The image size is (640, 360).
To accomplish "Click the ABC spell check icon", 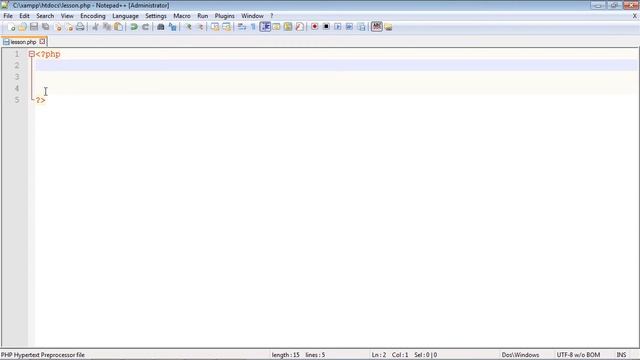I will coord(376,27).
